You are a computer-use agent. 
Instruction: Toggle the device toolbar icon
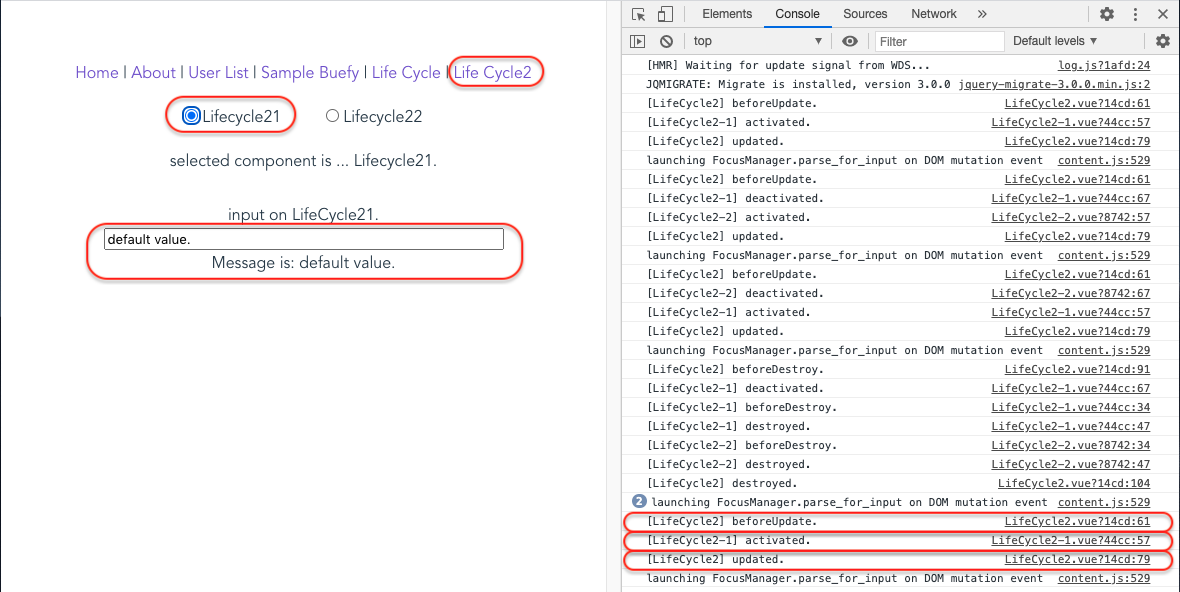pyautogui.click(x=665, y=14)
